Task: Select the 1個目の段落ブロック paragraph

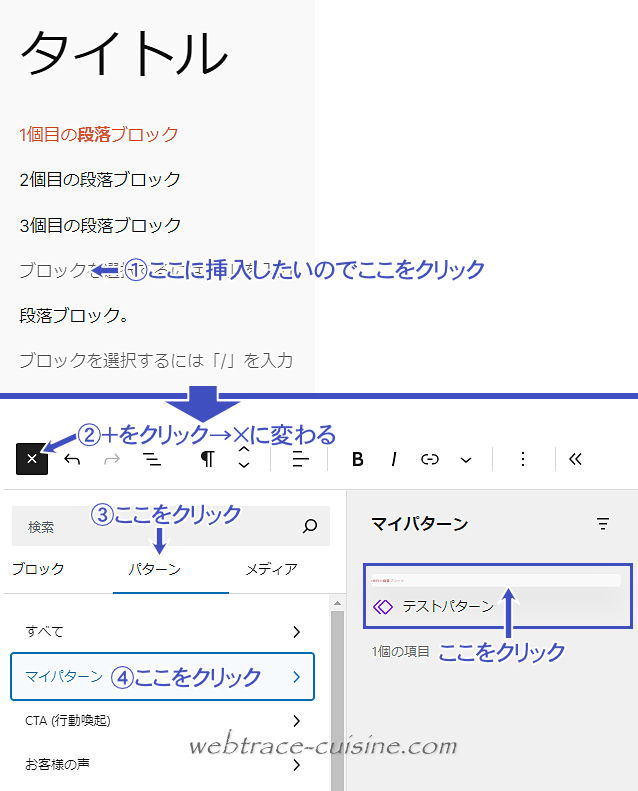Action: pyautogui.click(x=99, y=135)
